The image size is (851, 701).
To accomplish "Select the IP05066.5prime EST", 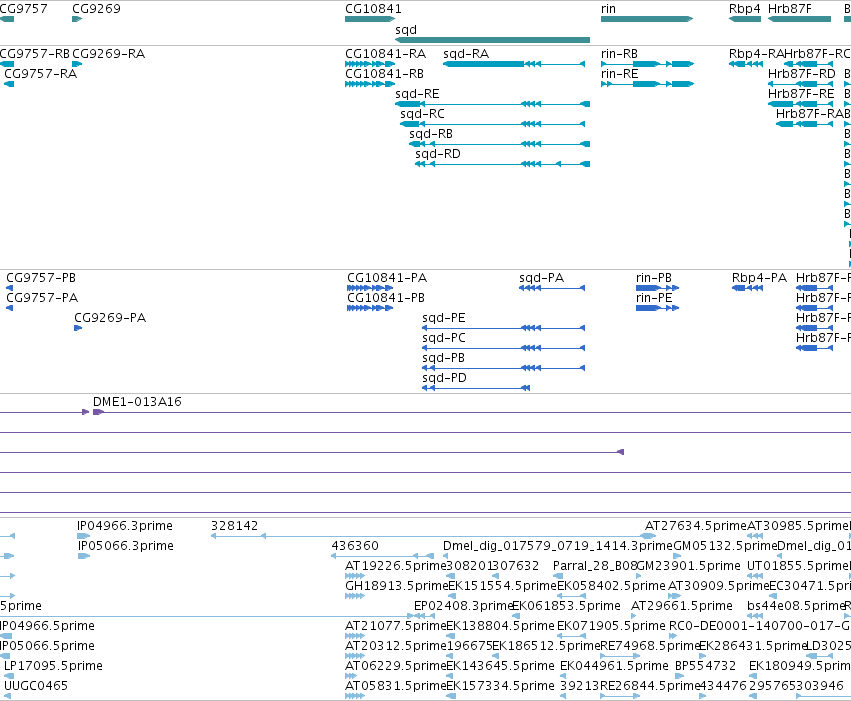I will click(x=5, y=657).
